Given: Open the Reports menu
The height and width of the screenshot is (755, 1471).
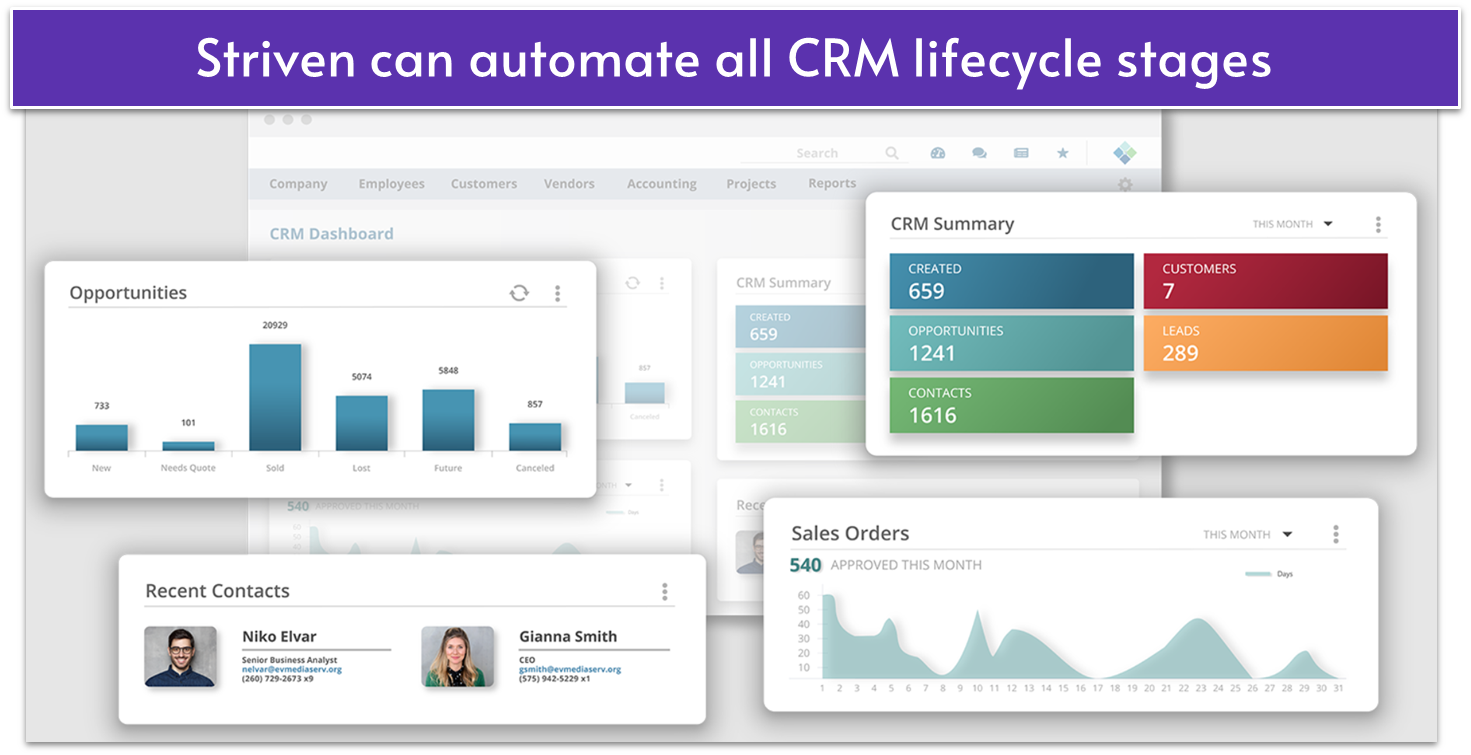Looking at the screenshot, I should 832,184.
